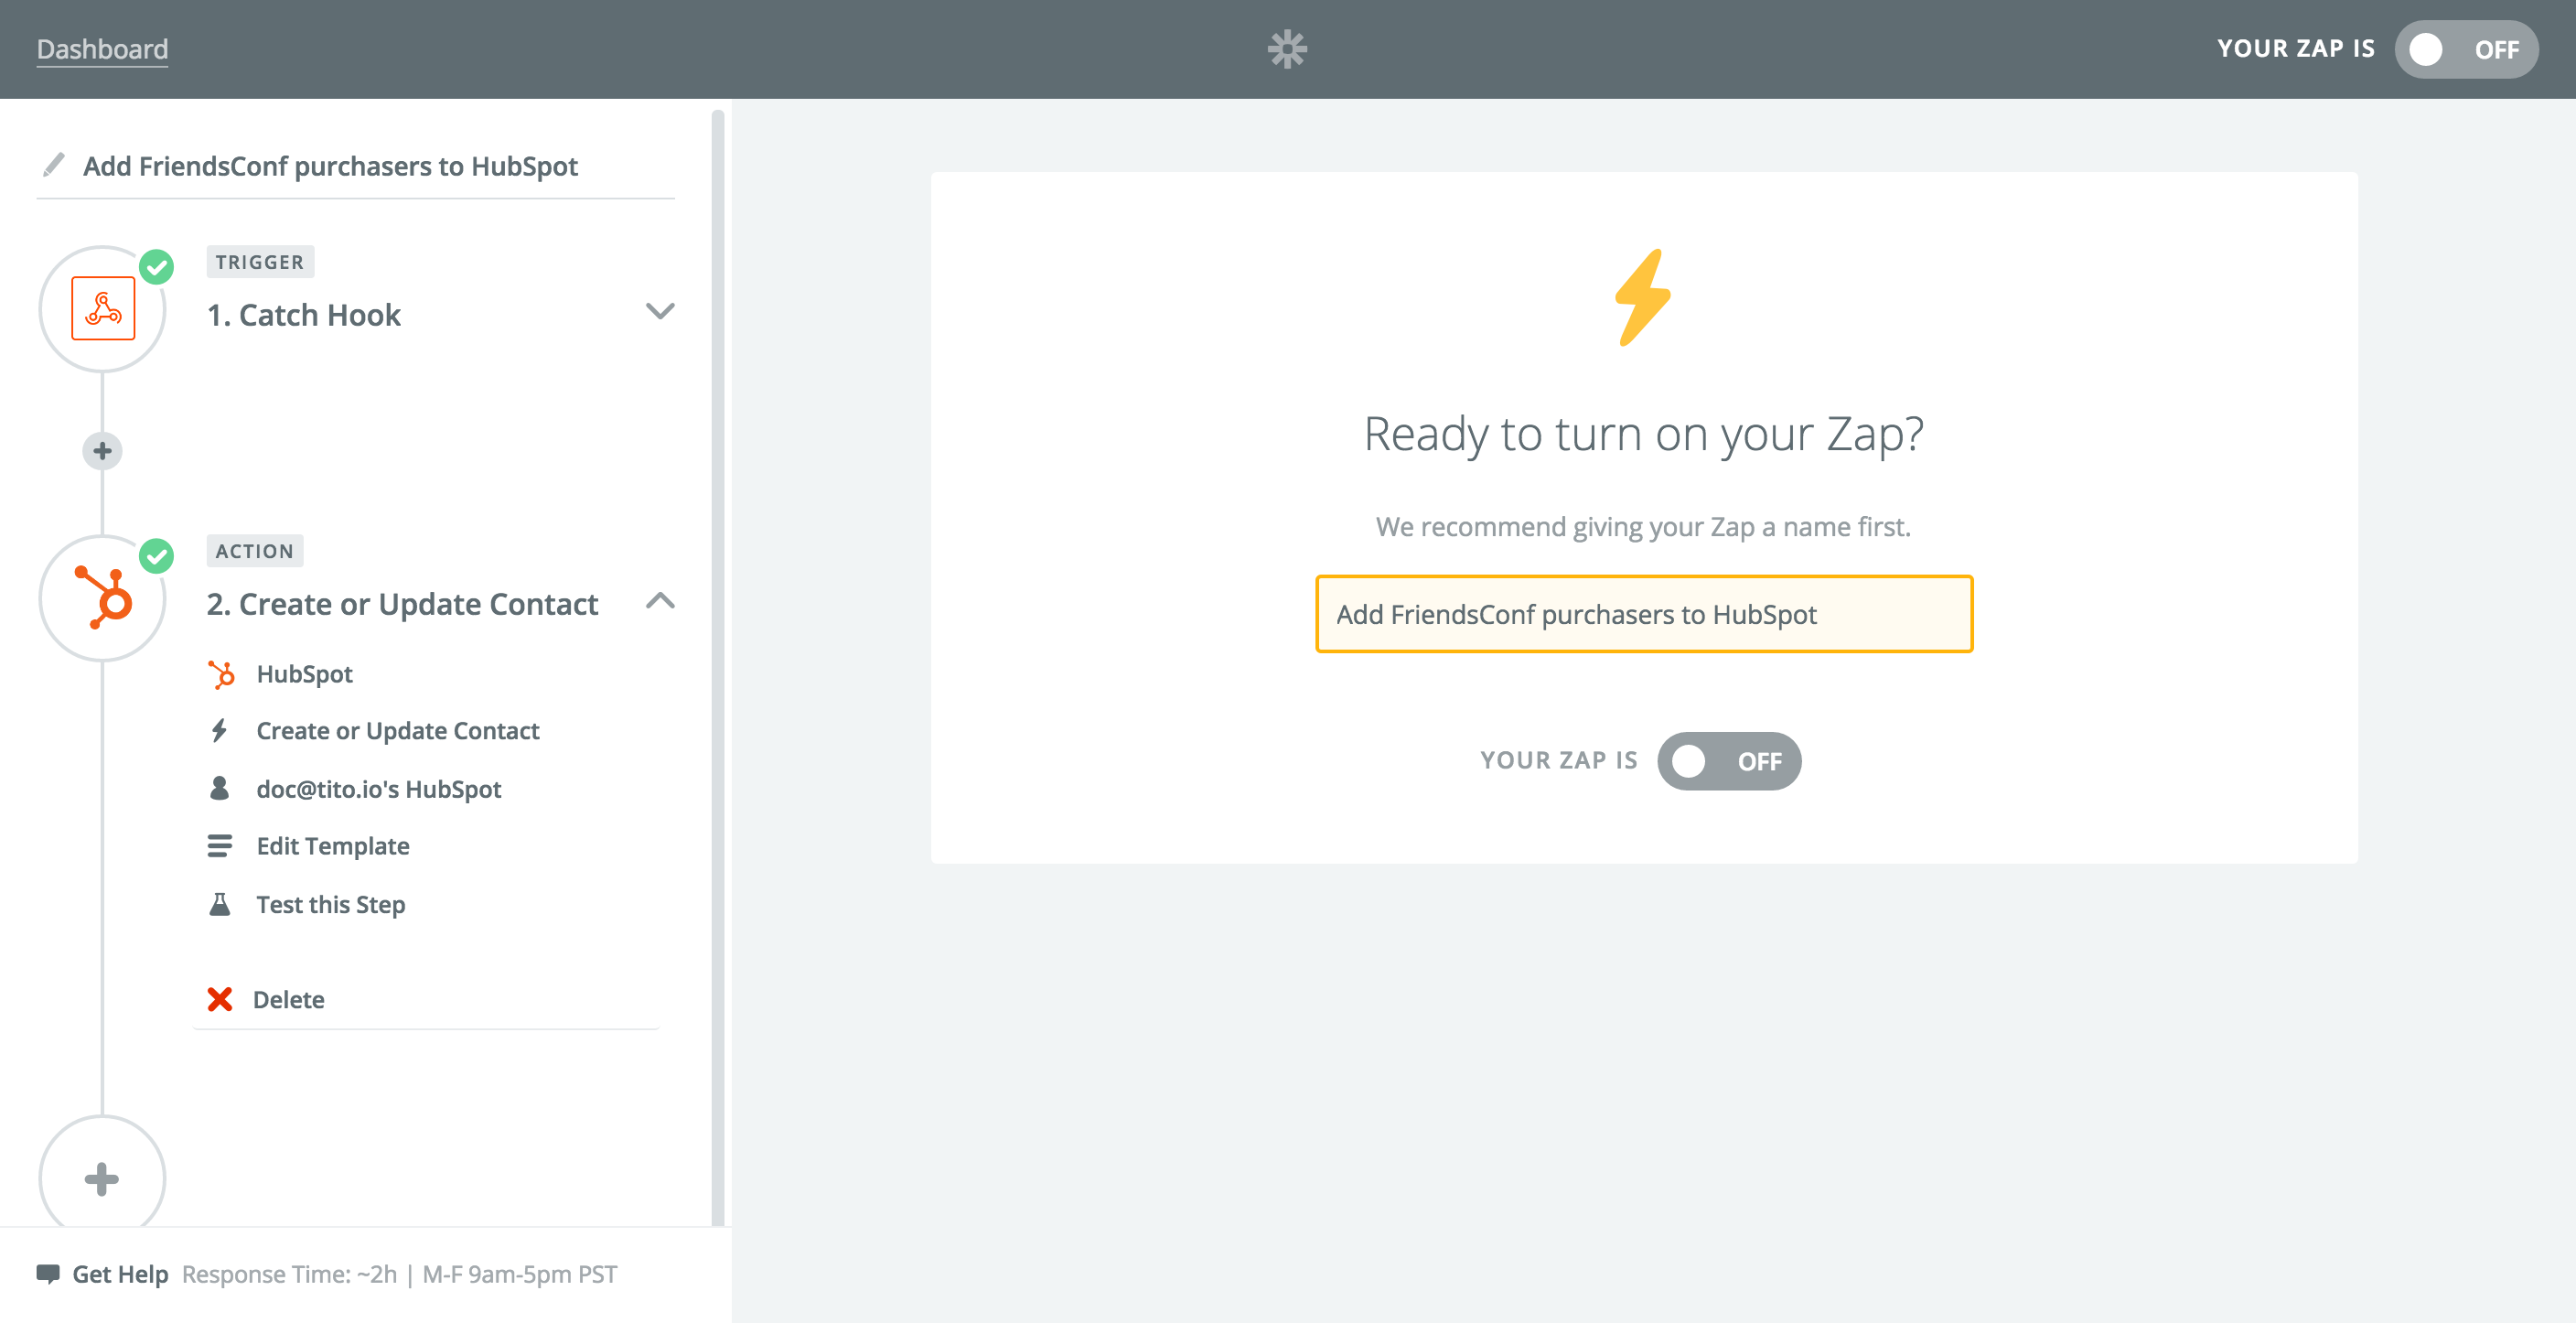Image resolution: width=2576 pixels, height=1323 pixels.
Task: Click the Webhooks trigger icon
Action: coord(102,309)
